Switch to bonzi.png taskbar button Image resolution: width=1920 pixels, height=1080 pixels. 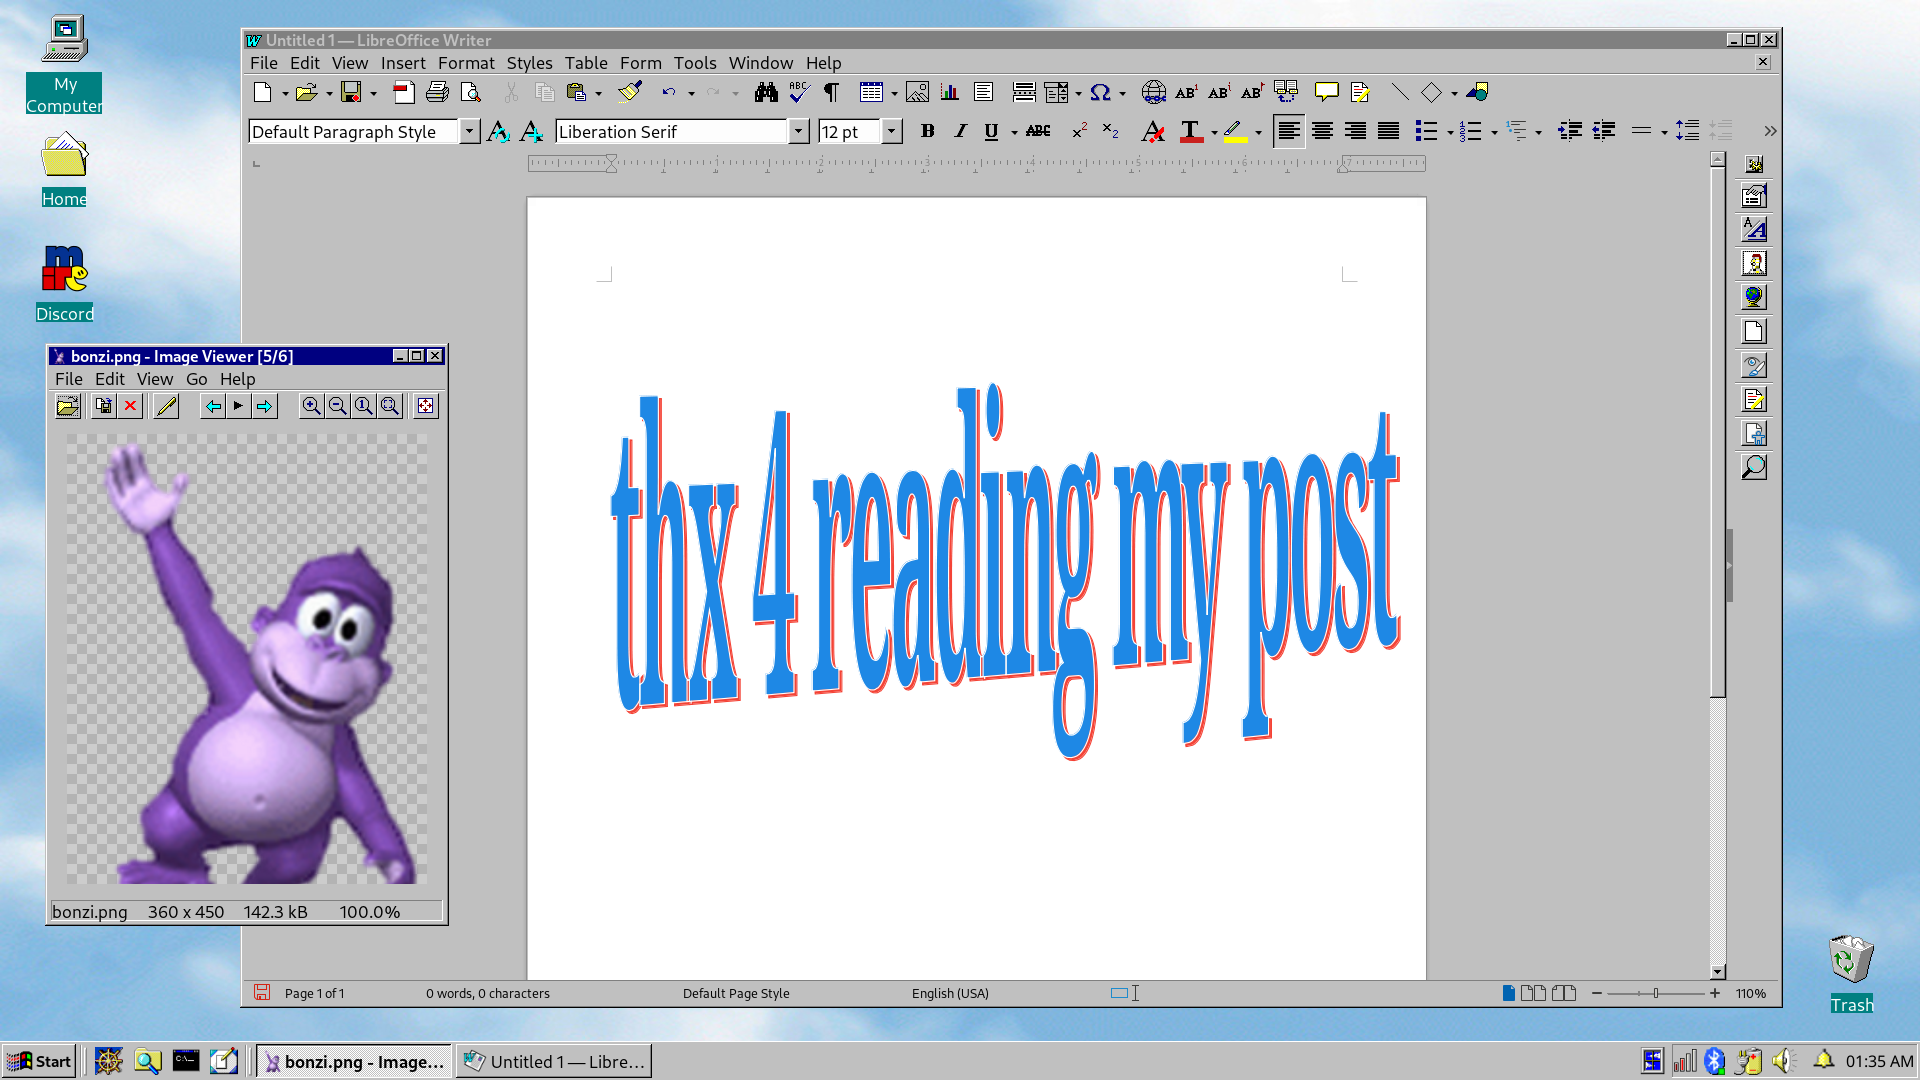(354, 1061)
